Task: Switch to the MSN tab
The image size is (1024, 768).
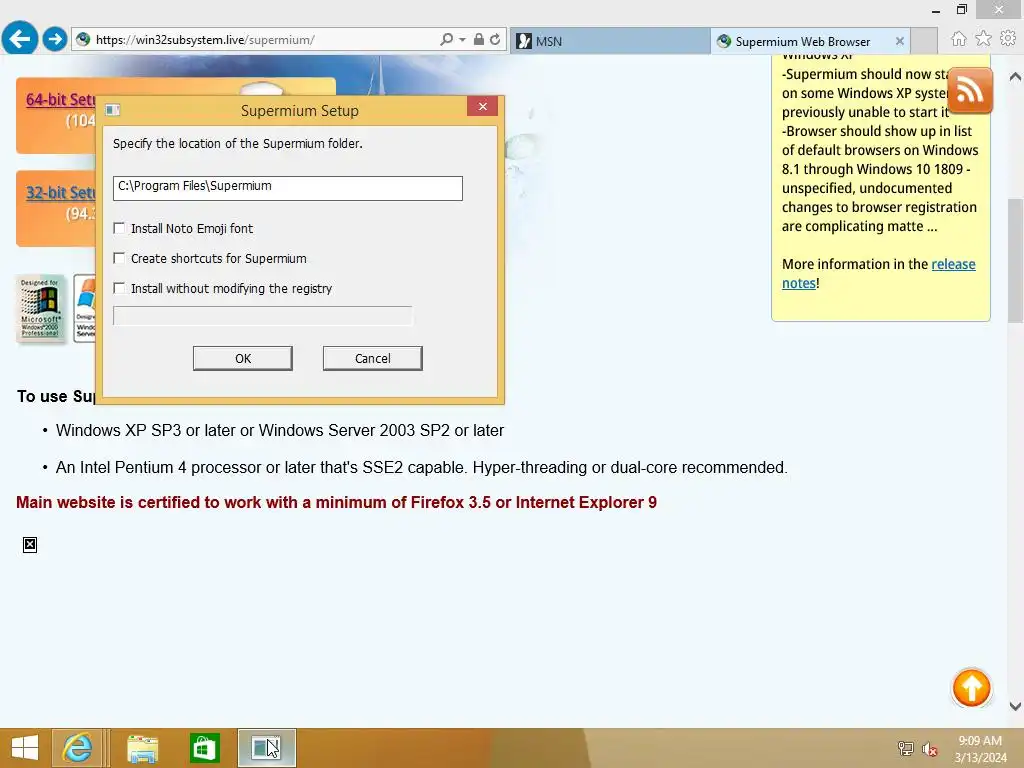Action: click(609, 41)
